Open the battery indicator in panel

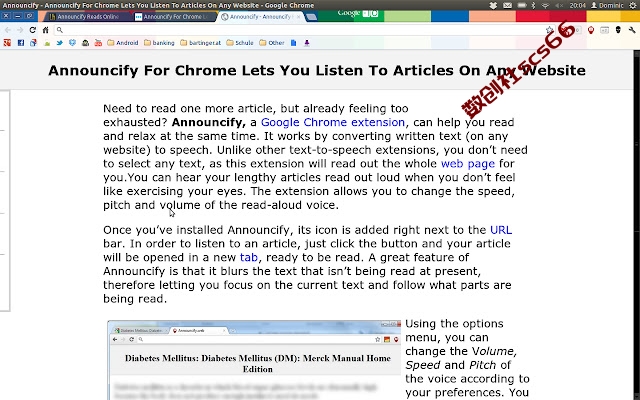pos(522,5)
